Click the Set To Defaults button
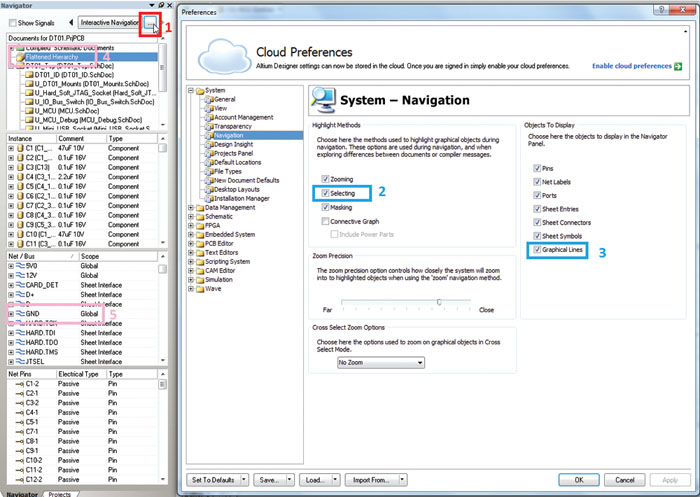Viewport: 700px width, 497px height. [213, 480]
